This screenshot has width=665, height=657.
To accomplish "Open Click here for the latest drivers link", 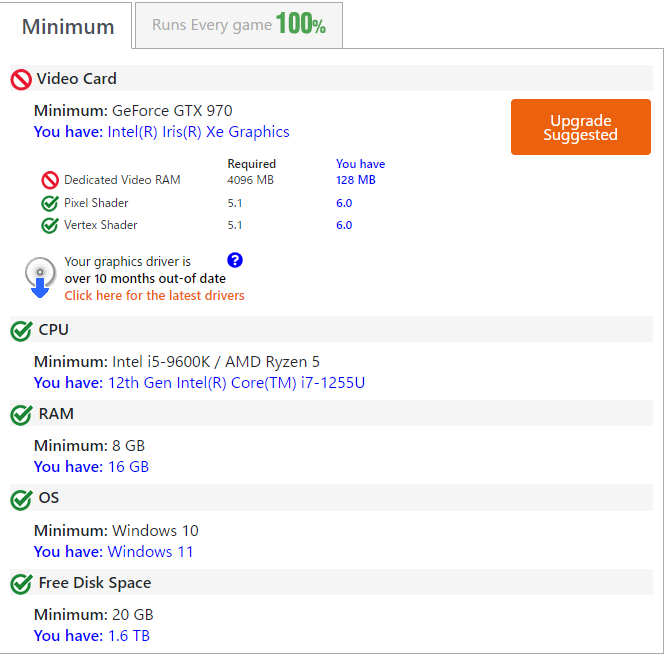I will [154, 296].
